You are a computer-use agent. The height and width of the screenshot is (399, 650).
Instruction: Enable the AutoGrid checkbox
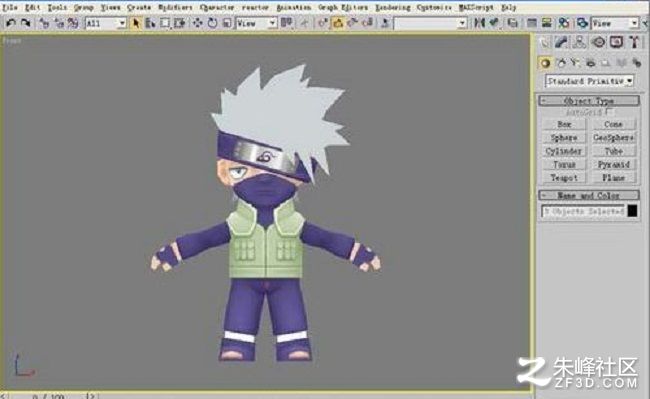[x=609, y=112]
